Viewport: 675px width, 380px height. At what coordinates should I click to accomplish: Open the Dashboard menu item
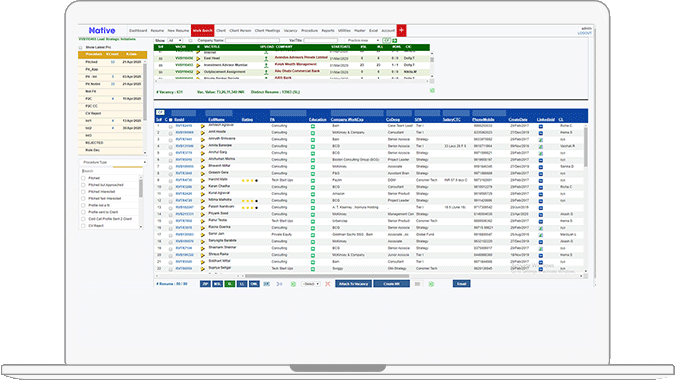138,31
